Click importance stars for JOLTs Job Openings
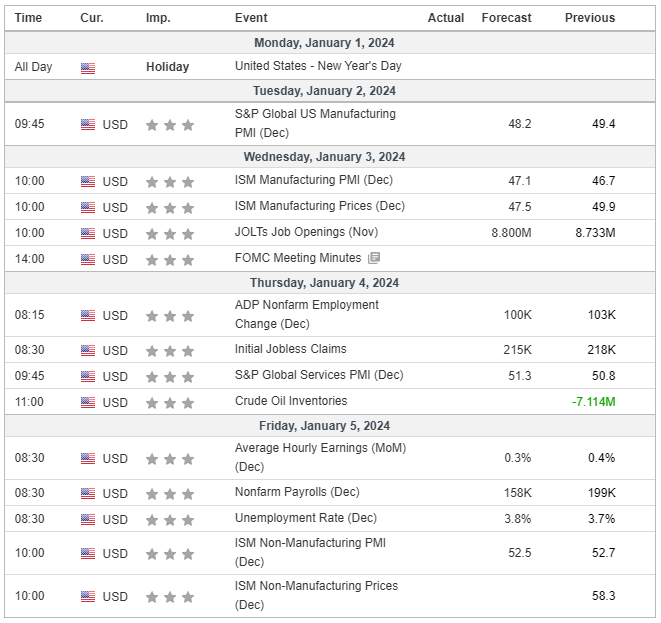The height and width of the screenshot is (623, 661). pos(170,234)
